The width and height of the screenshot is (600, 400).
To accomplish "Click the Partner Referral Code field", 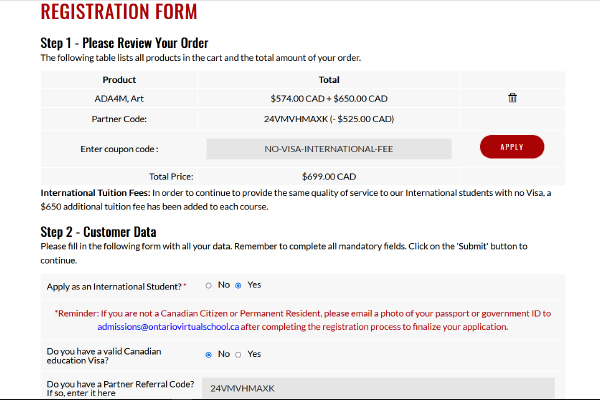I will pyautogui.click(x=378, y=388).
